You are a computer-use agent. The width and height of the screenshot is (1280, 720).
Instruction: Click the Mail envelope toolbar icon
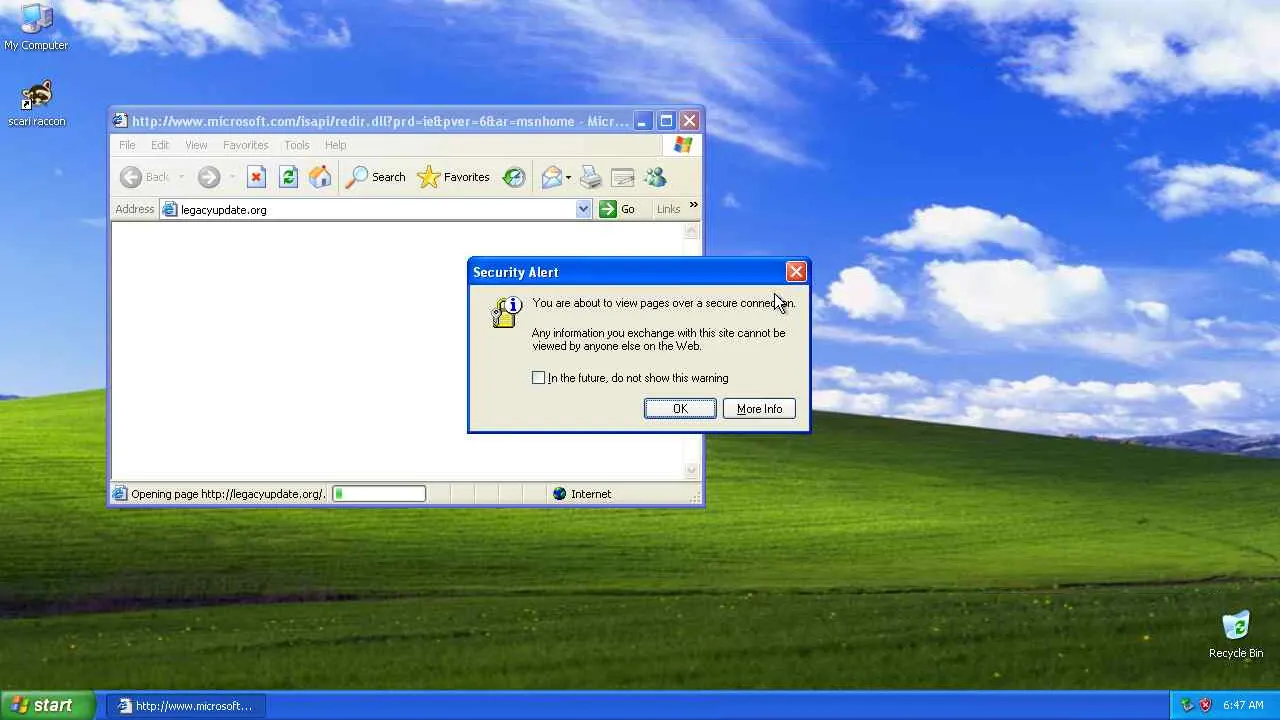pos(552,177)
